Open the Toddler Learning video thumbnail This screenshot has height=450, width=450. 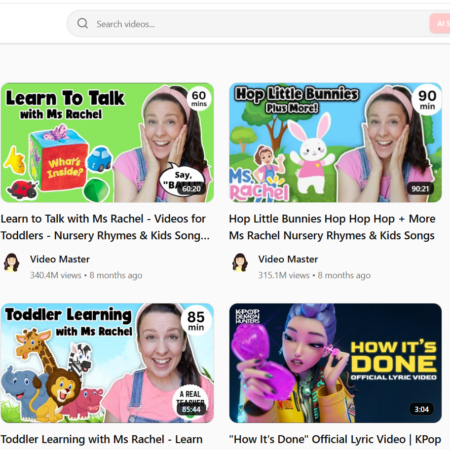(x=107, y=363)
